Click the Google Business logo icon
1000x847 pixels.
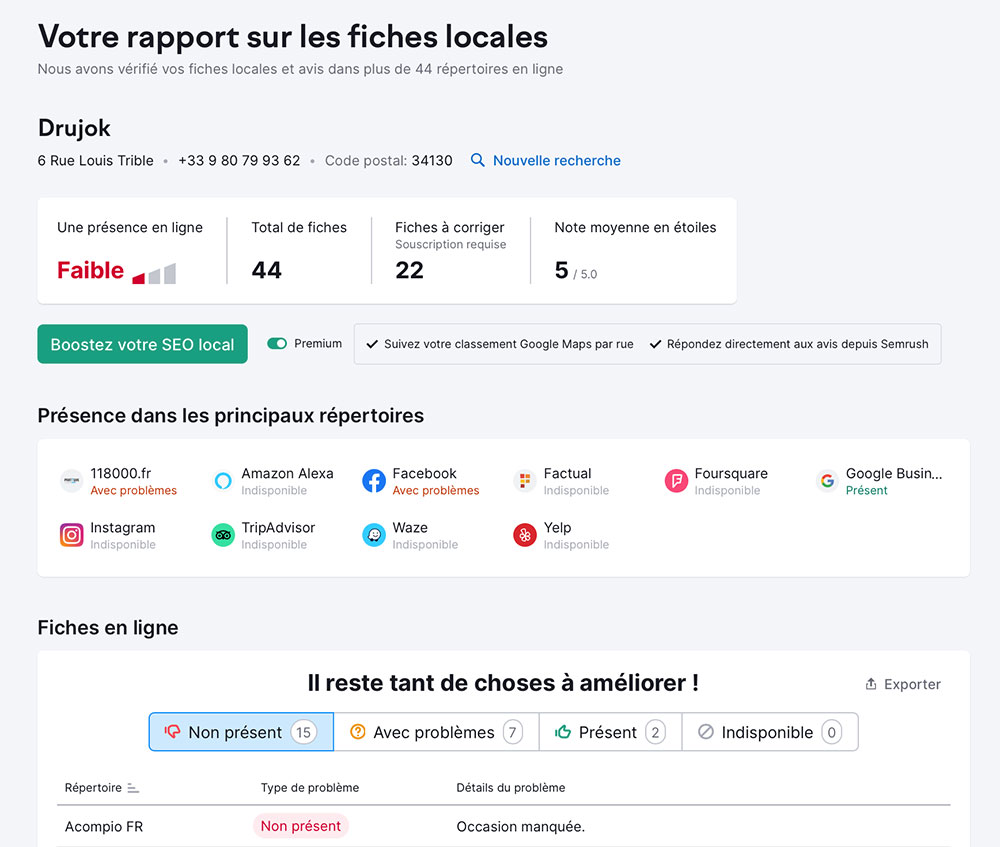827,481
